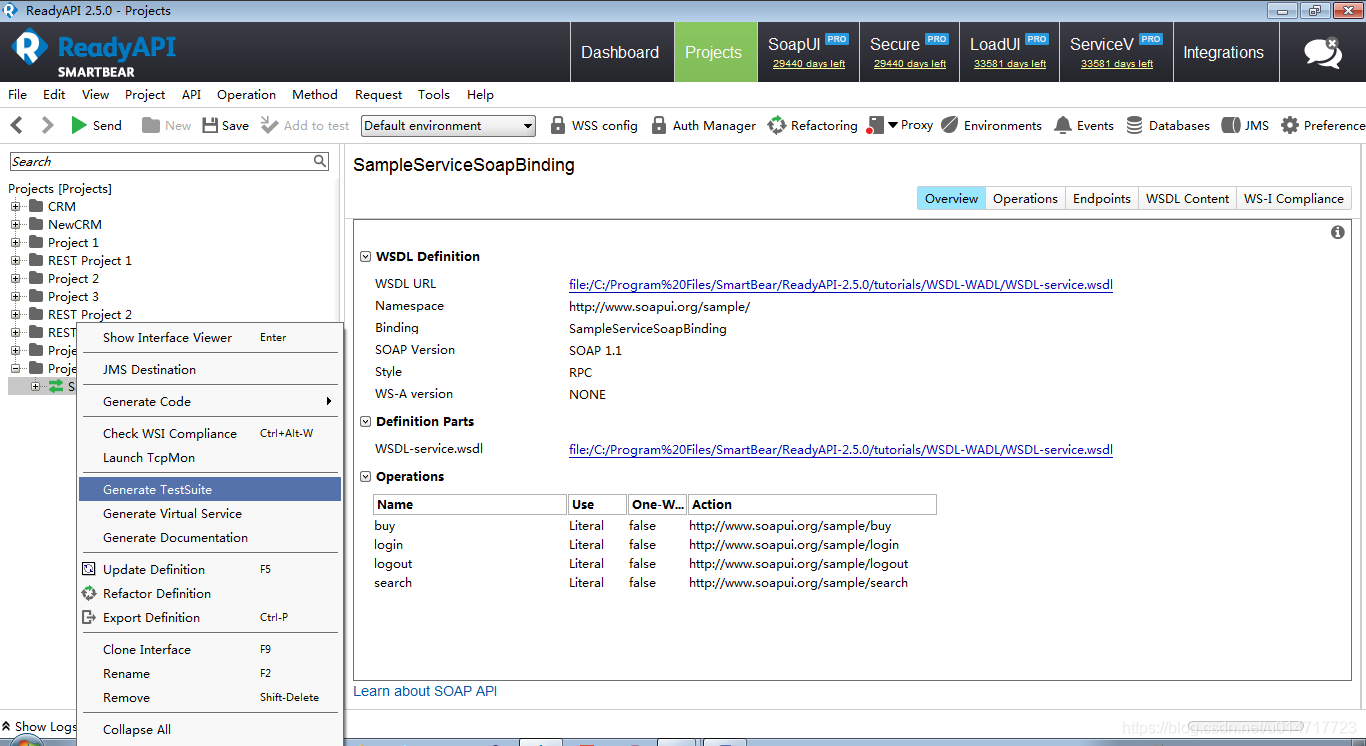Select JMS Destination menu item
The width and height of the screenshot is (1366, 746).
(210, 369)
